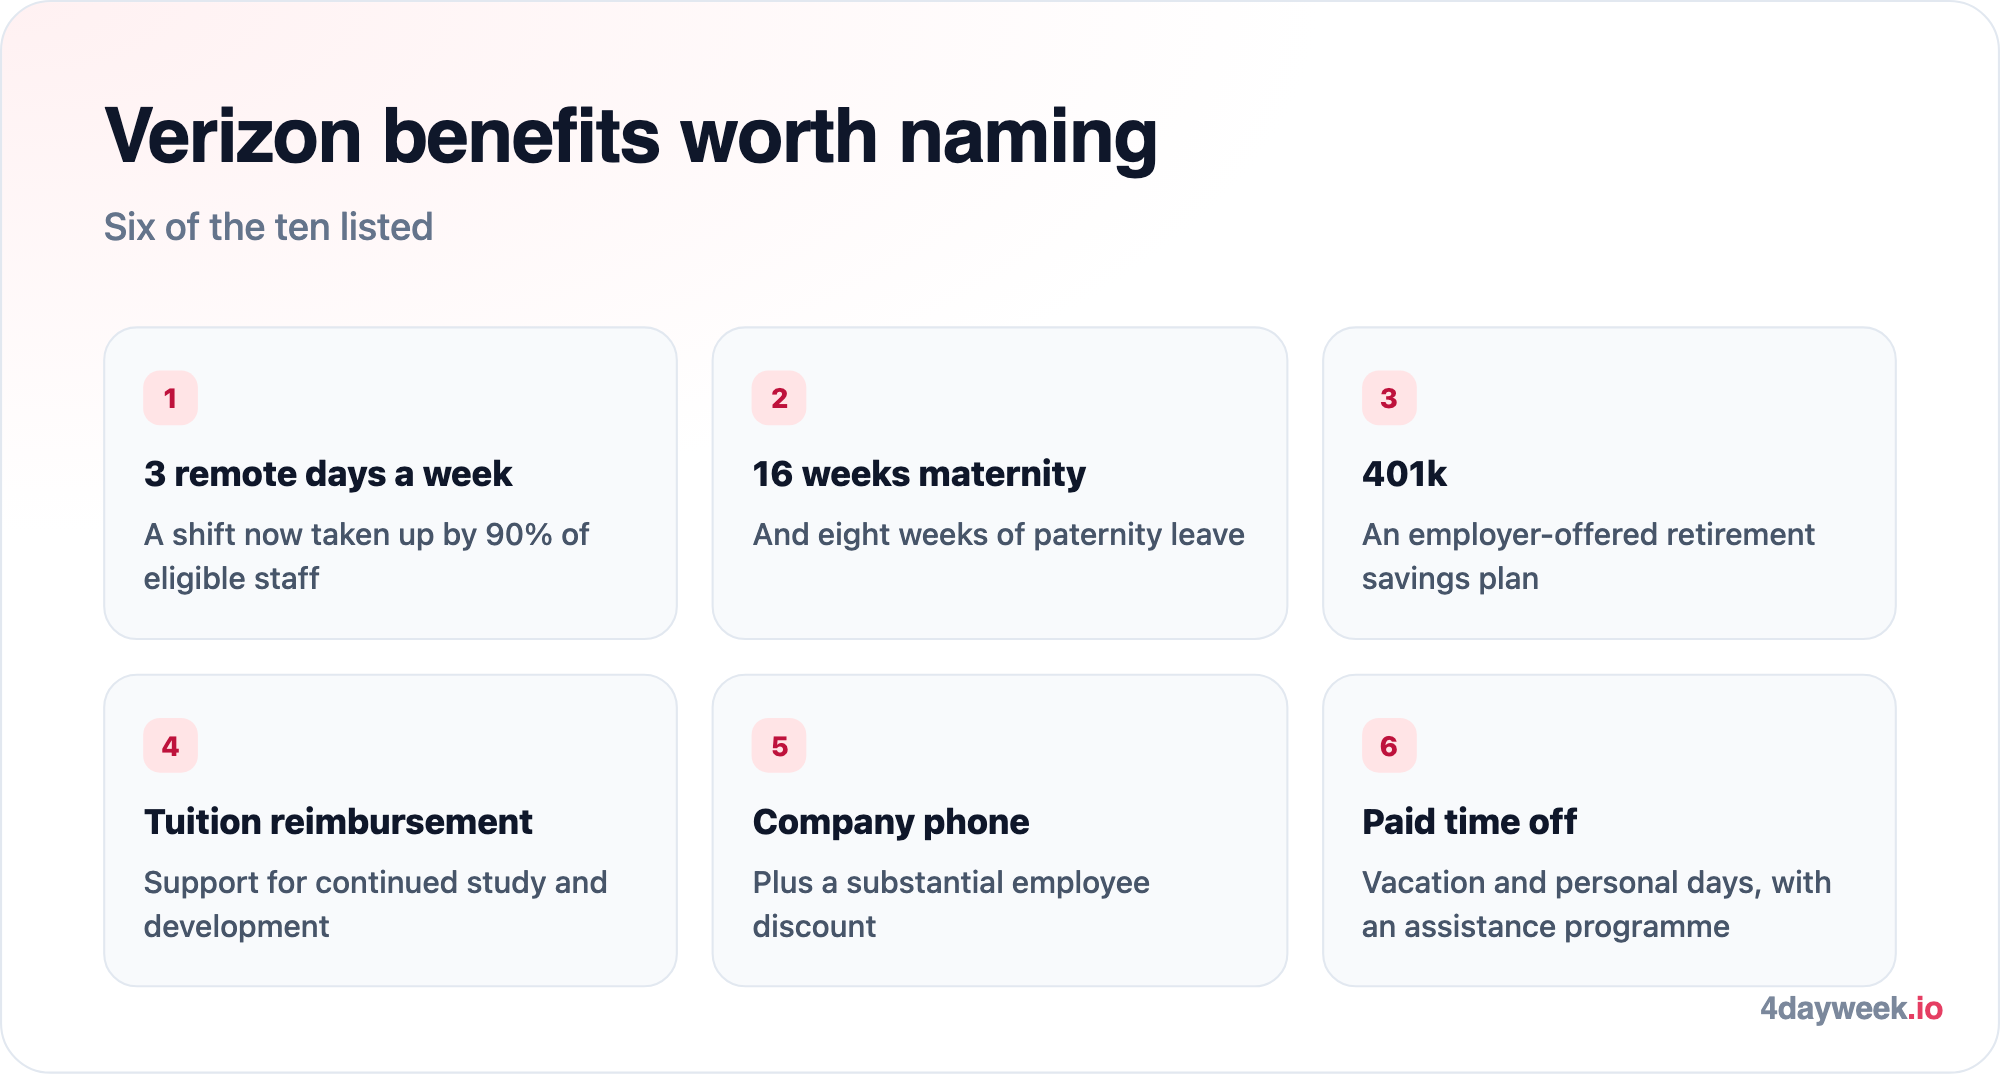Click the number 2 badge
This screenshot has width=2000, height=1074.
779,398
